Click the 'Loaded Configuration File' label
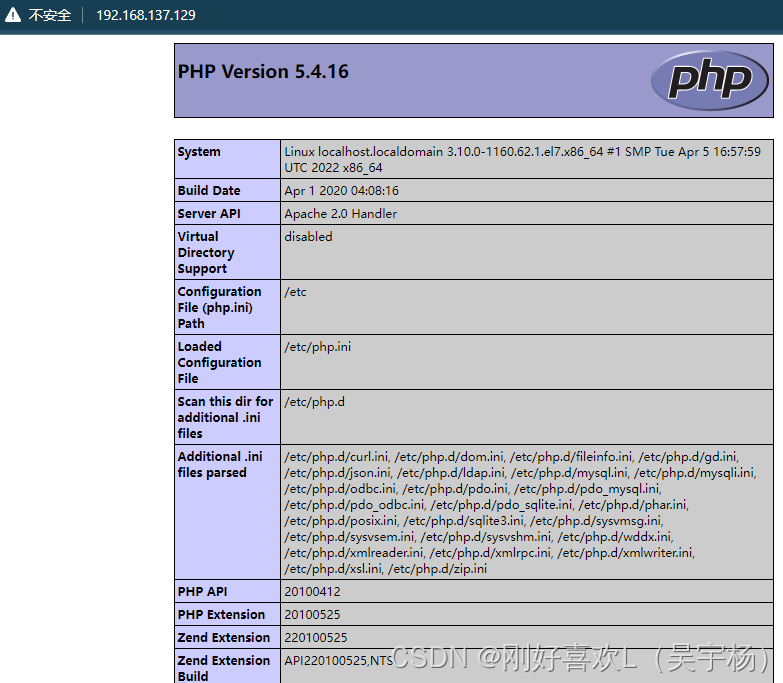Image resolution: width=783 pixels, height=683 pixels. pyautogui.click(x=219, y=362)
